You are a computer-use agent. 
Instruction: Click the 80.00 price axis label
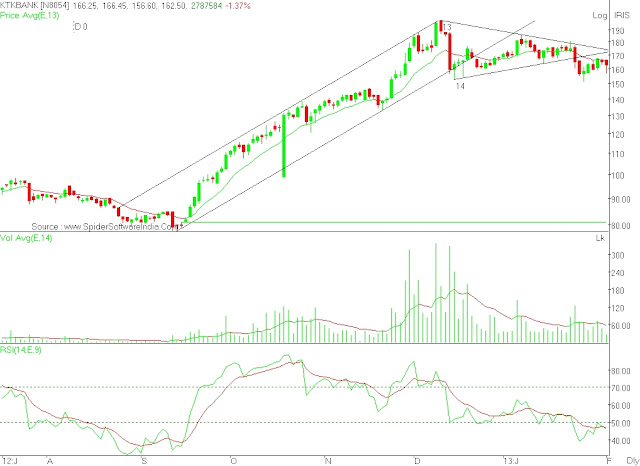click(621, 225)
